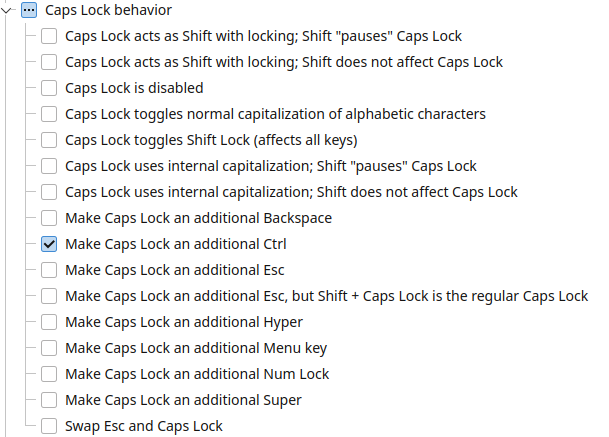Check Make Caps Lock an additional Menu key

[x=49, y=349]
